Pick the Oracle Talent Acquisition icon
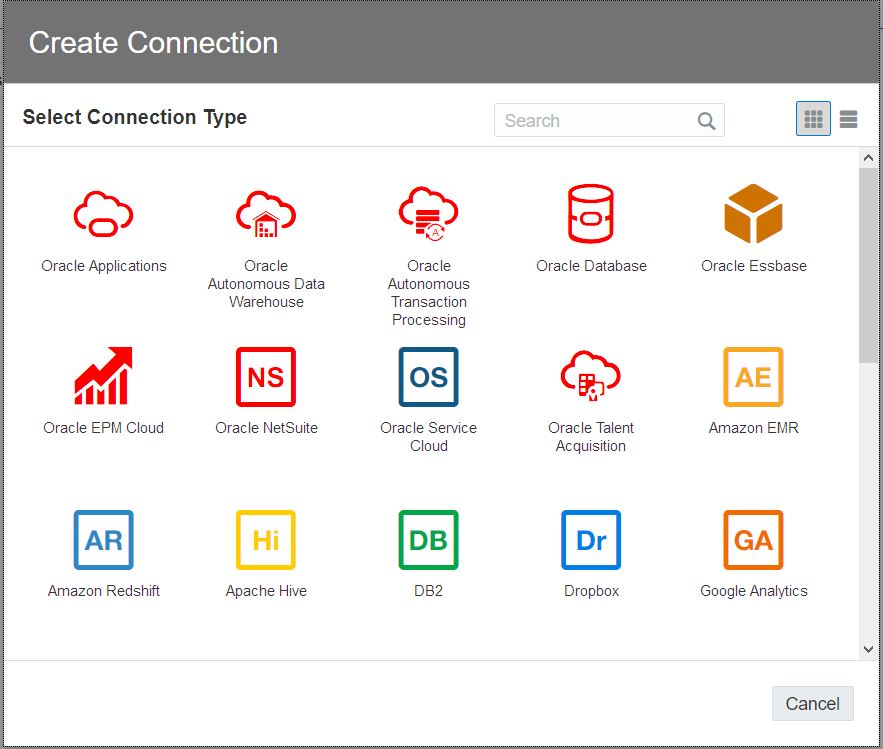This screenshot has width=883, height=749. 590,376
